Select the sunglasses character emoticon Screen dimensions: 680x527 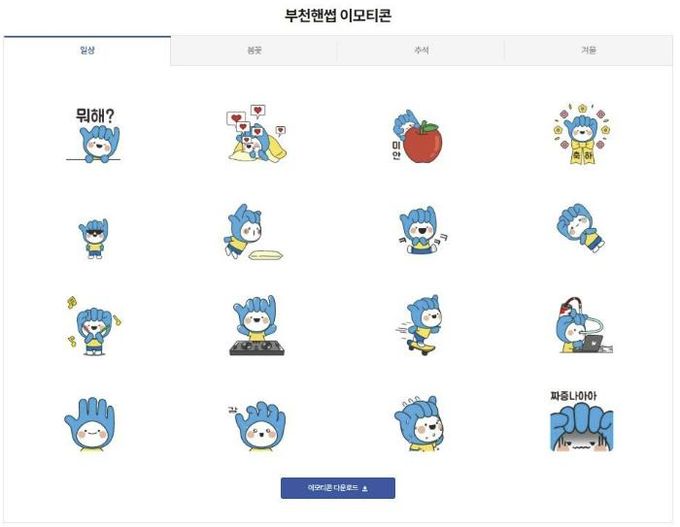[x=94, y=239]
